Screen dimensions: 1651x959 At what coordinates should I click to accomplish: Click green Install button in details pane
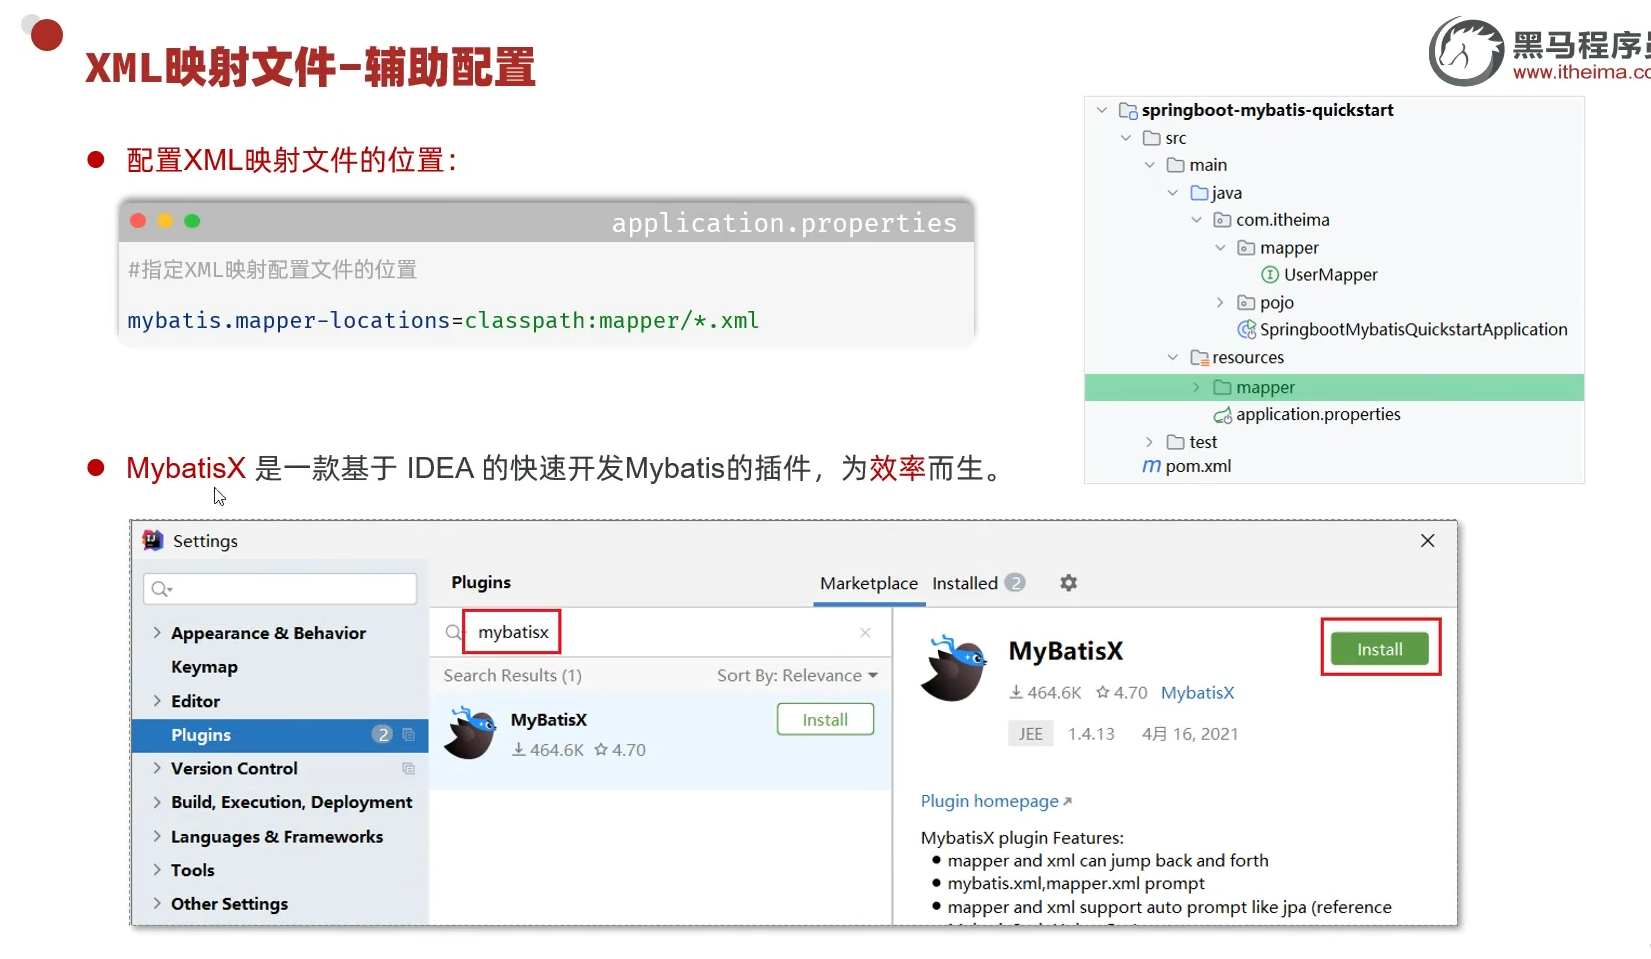pos(1380,650)
